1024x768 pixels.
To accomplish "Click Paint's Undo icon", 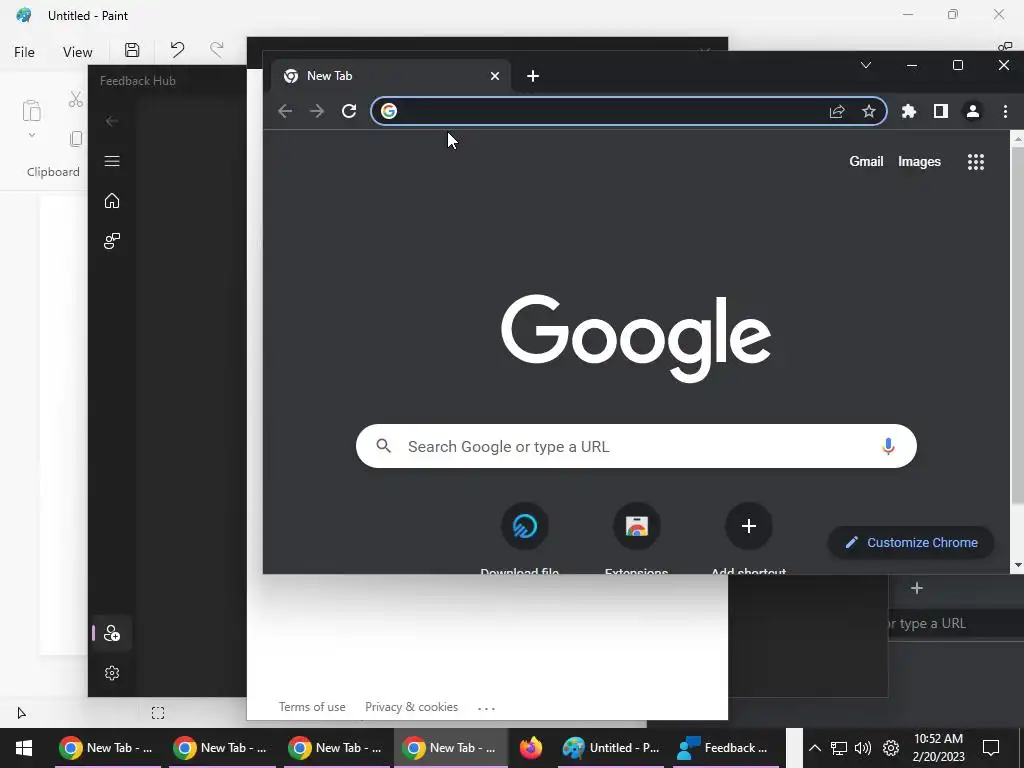I will pos(177,50).
